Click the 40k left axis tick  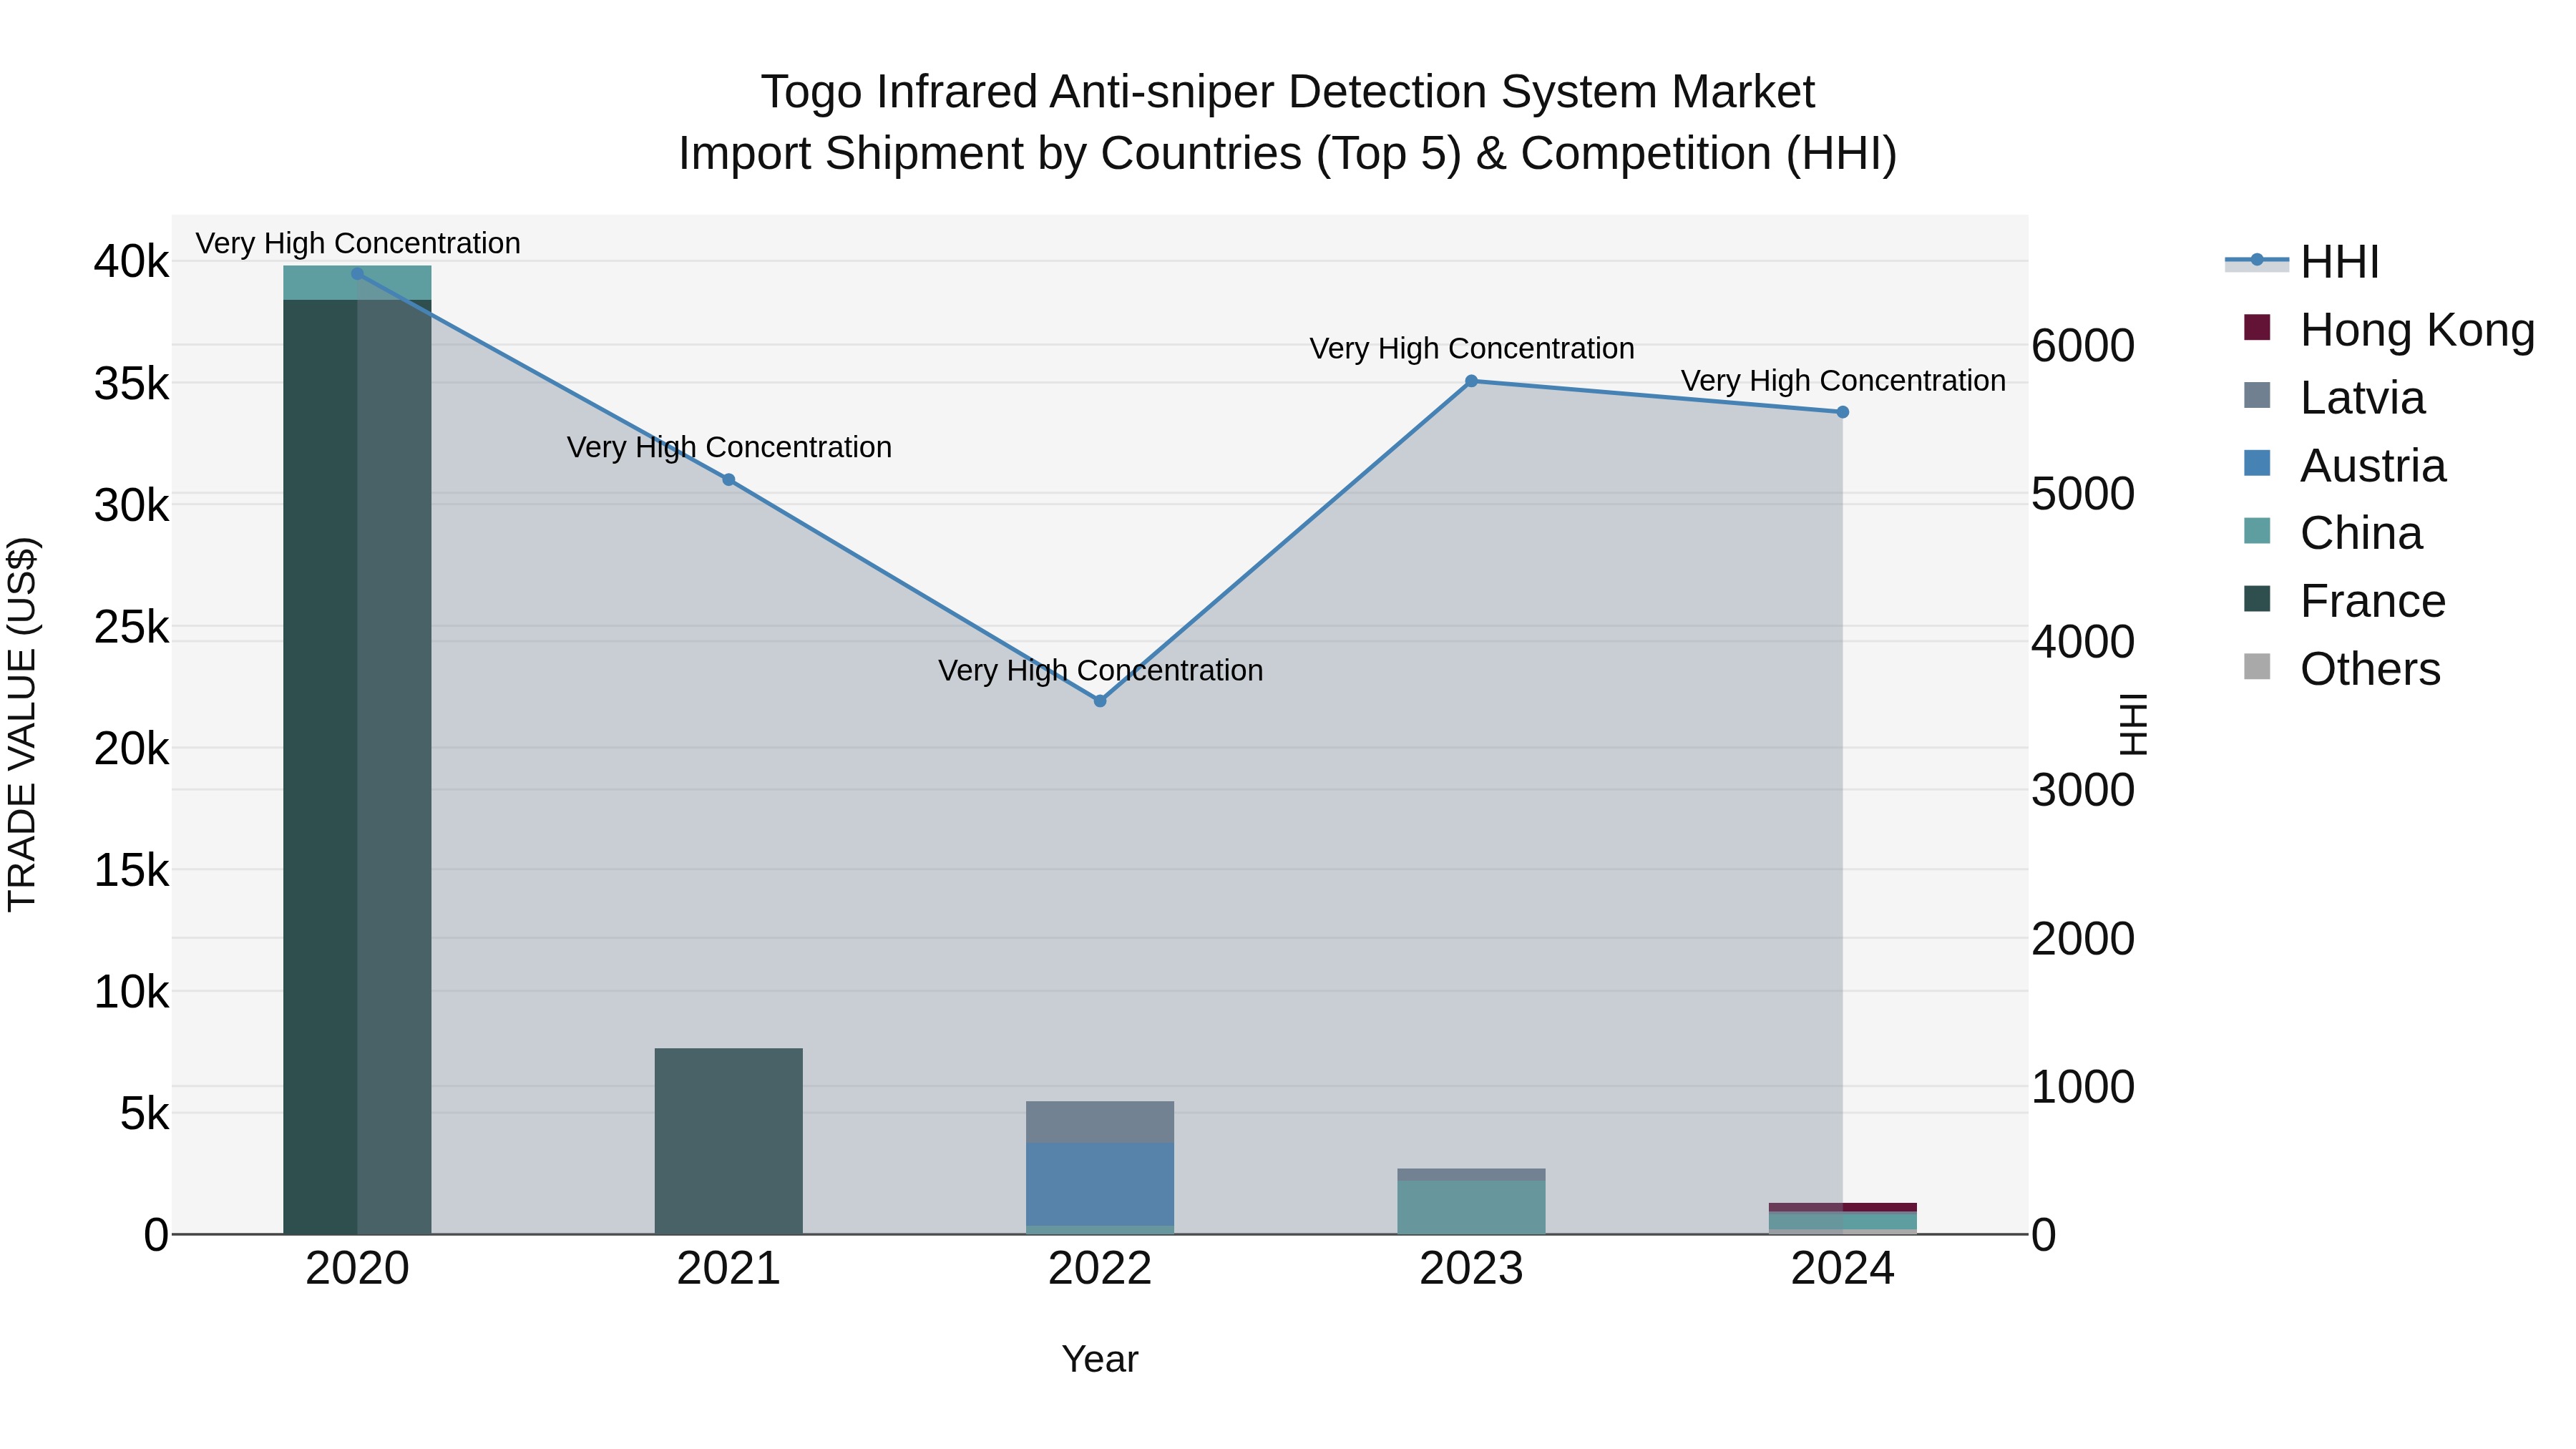[x=131, y=262]
